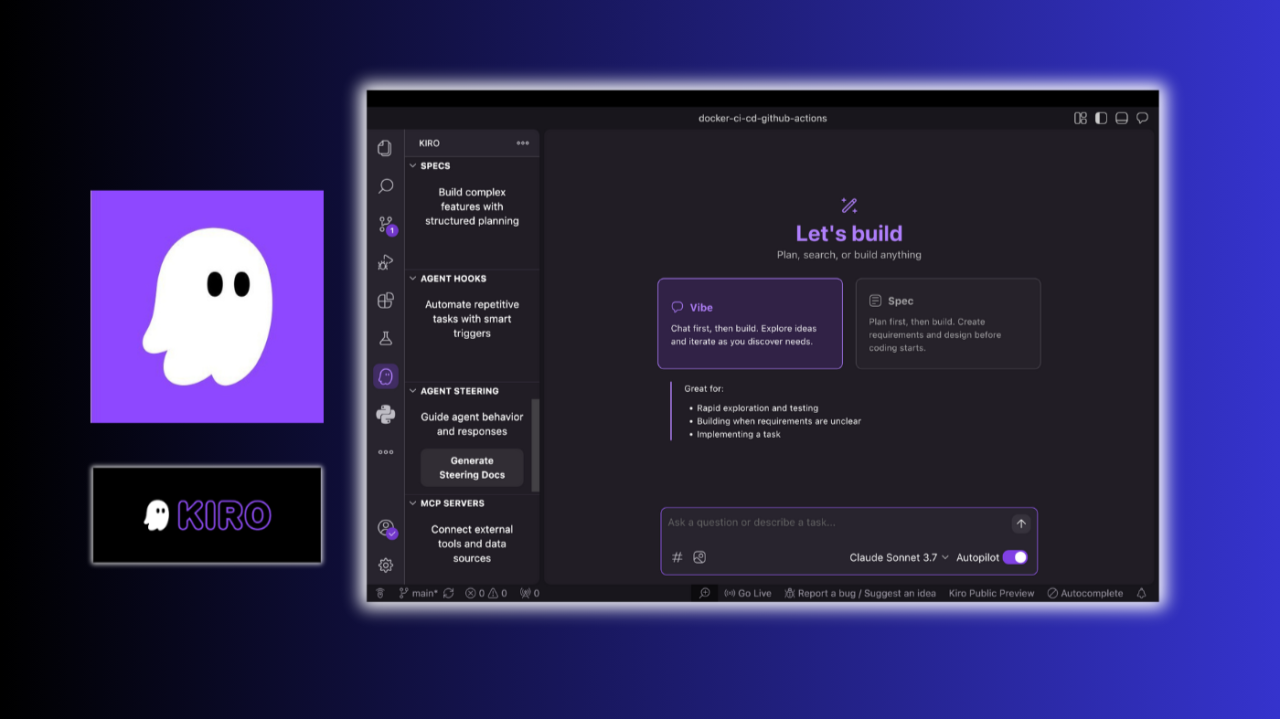This screenshot has height=719, width=1280.
Task: Click 'Guide agent behavior and responses' text
Action: click(x=472, y=424)
